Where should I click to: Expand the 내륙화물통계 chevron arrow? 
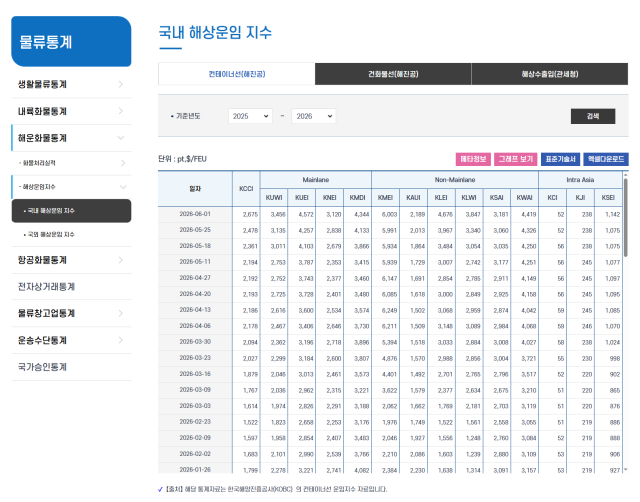[x=120, y=111]
